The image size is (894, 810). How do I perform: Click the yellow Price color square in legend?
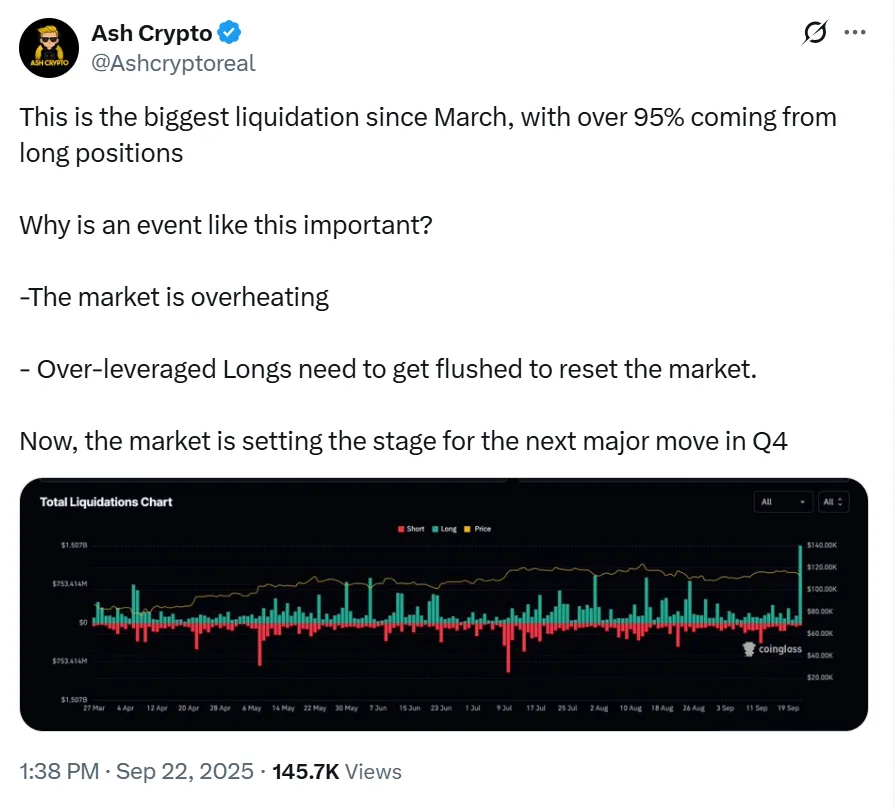(468, 528)
